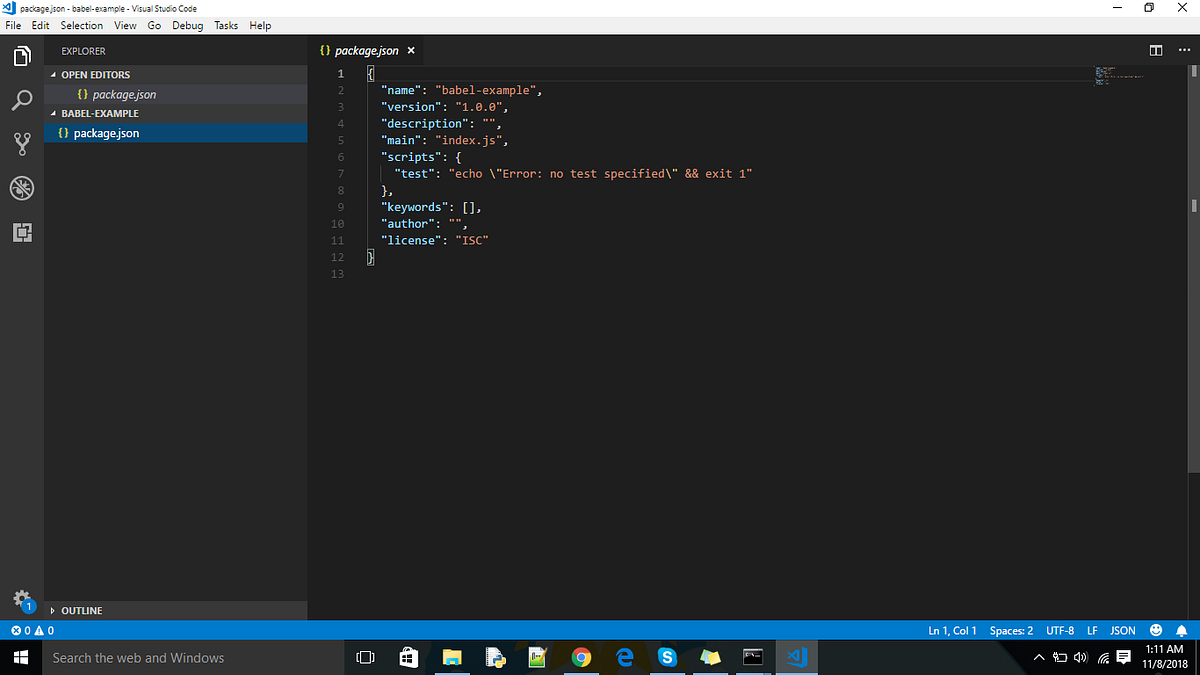Click Spaces: 2 indentation setting
This screenshot has height=675, width=1200.
(x=1011, y=631)
